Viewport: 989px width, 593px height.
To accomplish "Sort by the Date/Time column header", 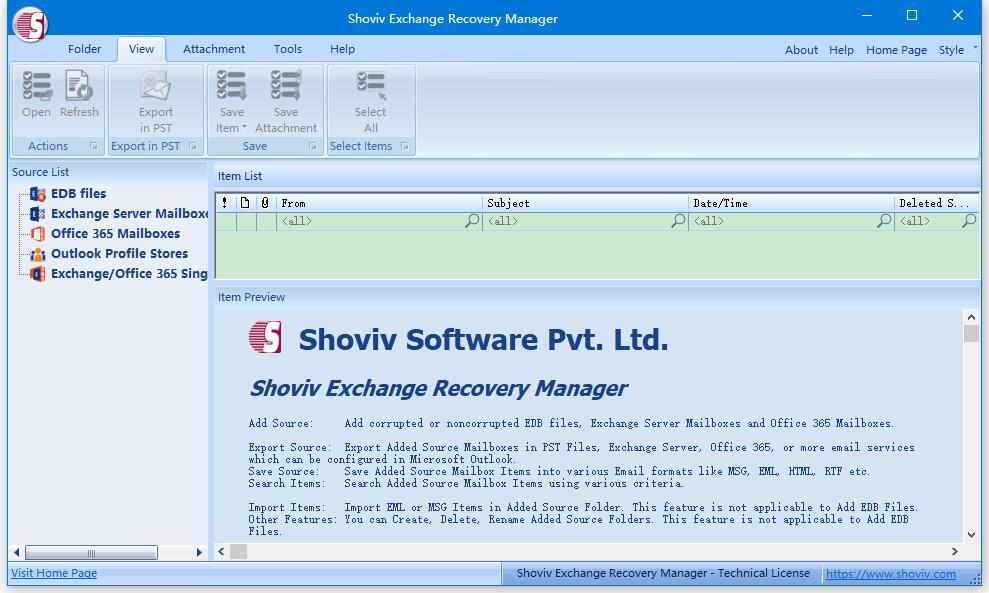I will 792,203.
